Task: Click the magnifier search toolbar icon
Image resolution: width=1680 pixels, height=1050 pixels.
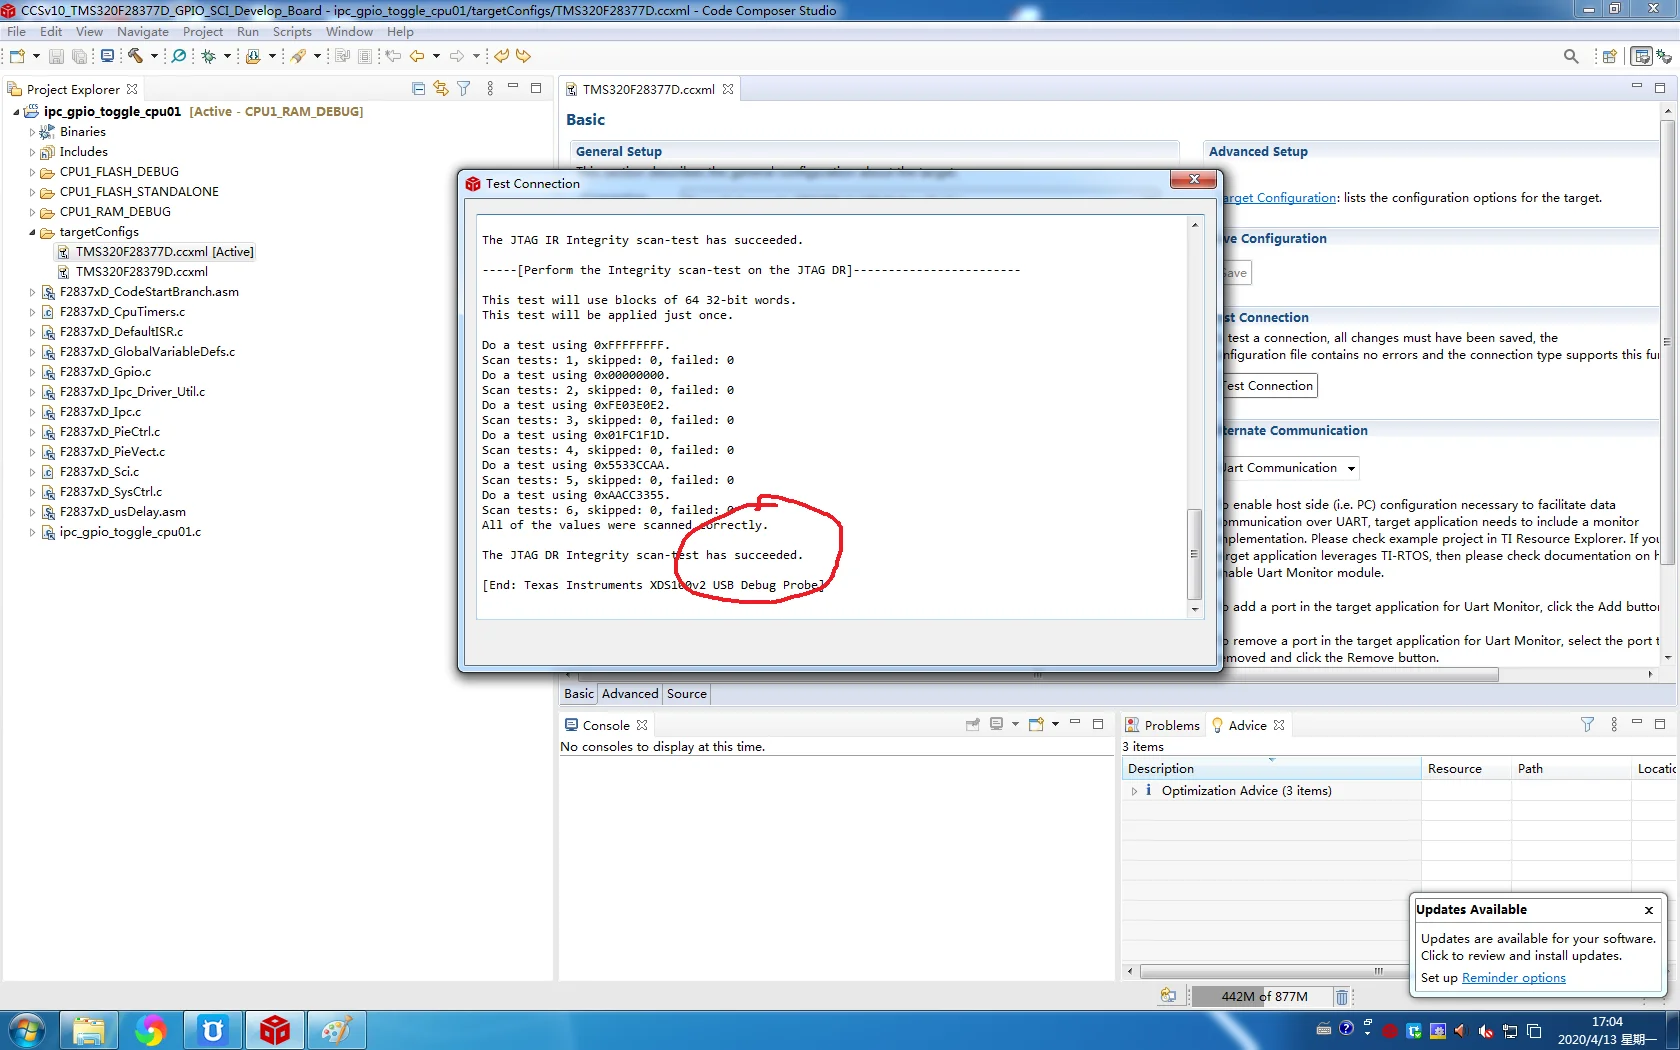Action: [x=179, y=56]
